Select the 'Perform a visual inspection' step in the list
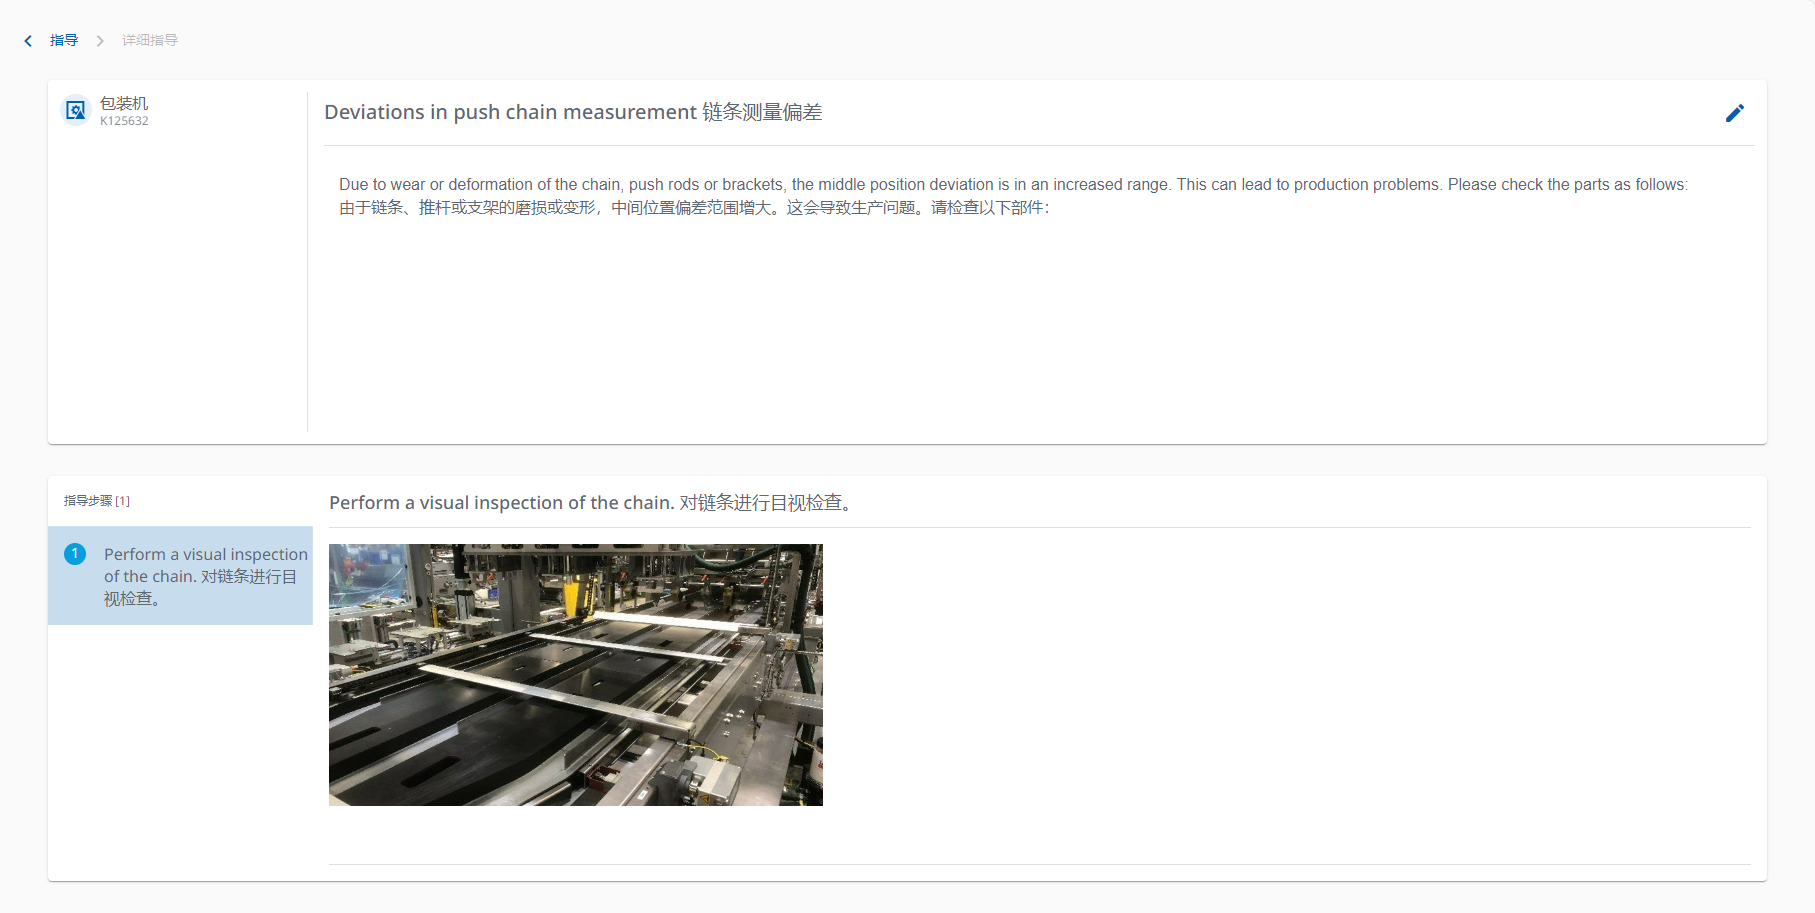This screenshot has height=913, width=1815. coord(200,576)
